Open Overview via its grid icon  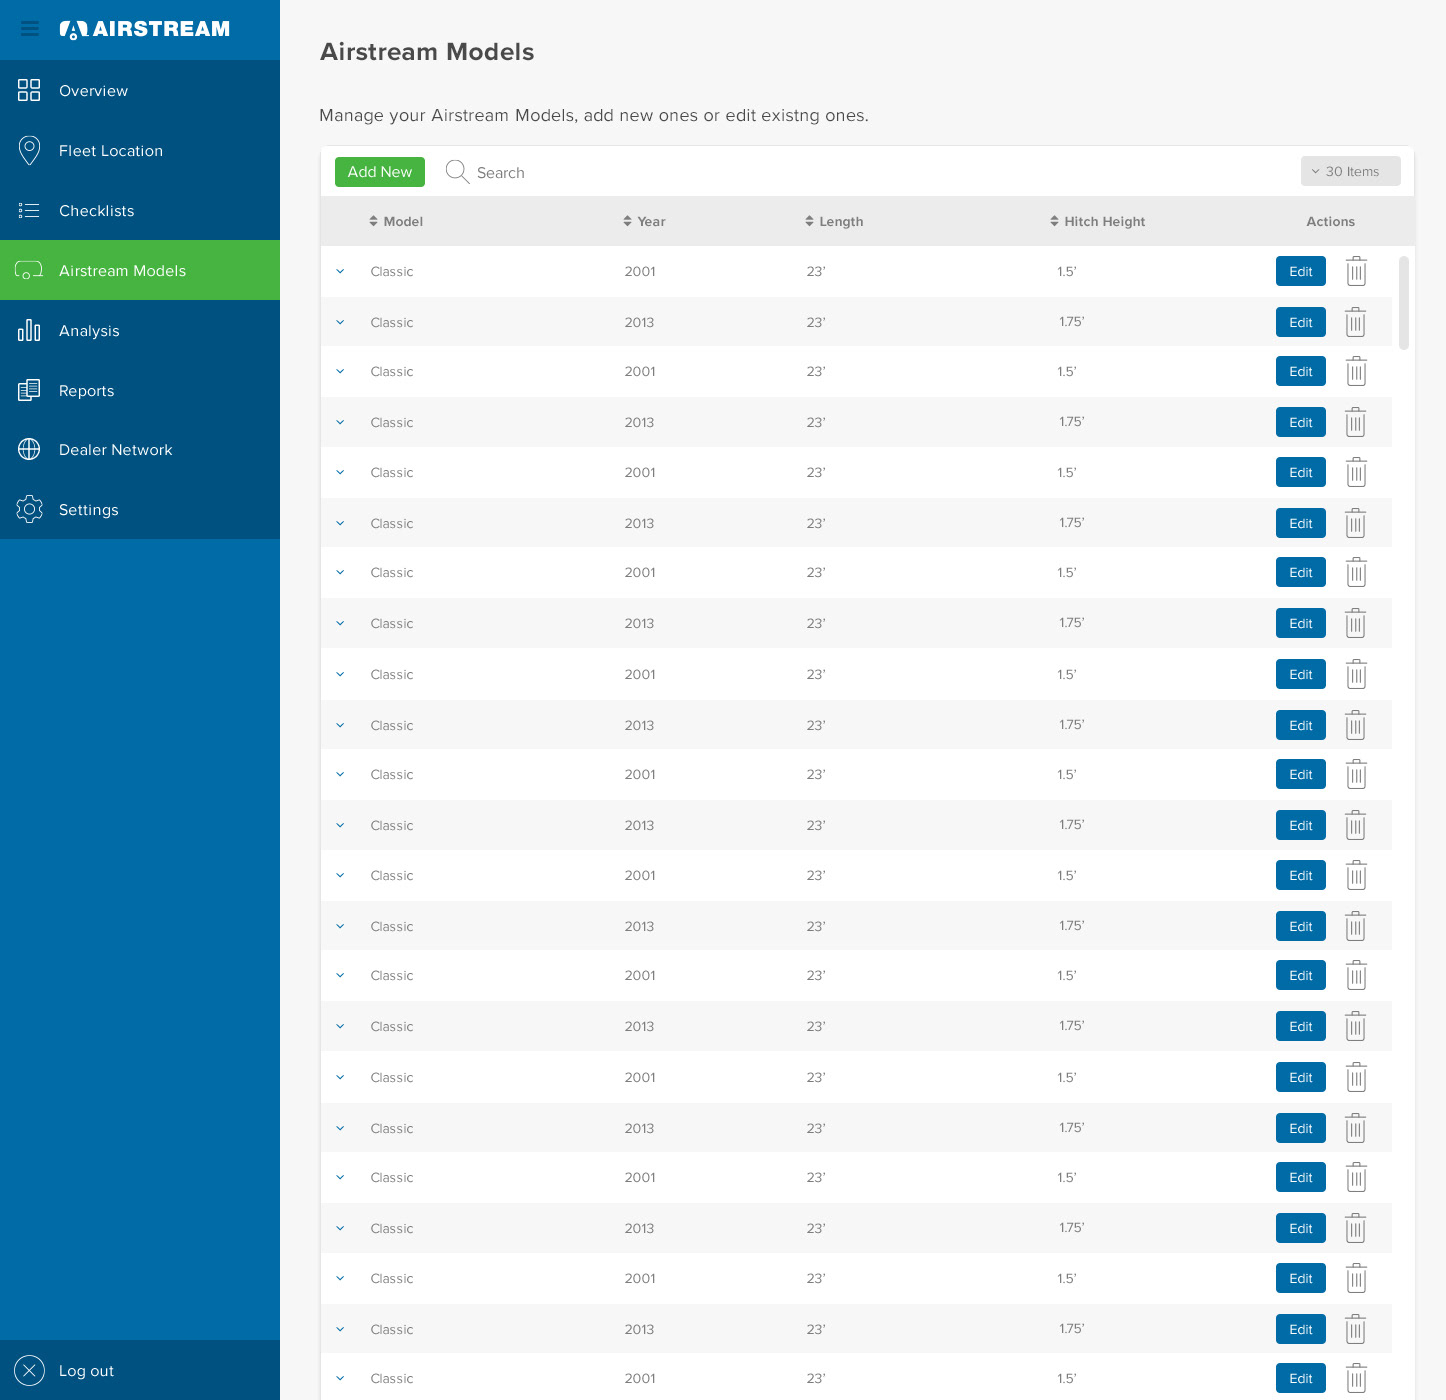[x=29, y=90]
